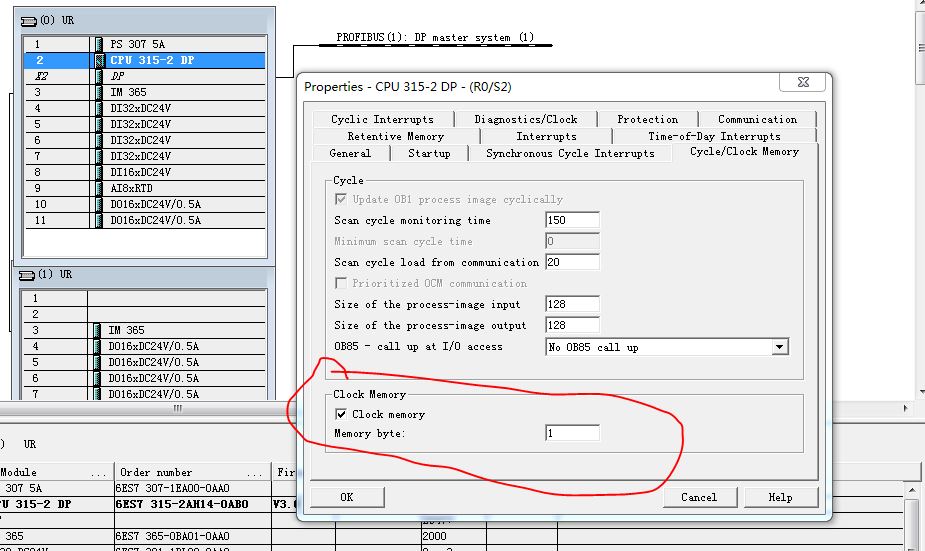
Task: Click the DP interface icon in row X2
Action: click(x=99, y=76)
